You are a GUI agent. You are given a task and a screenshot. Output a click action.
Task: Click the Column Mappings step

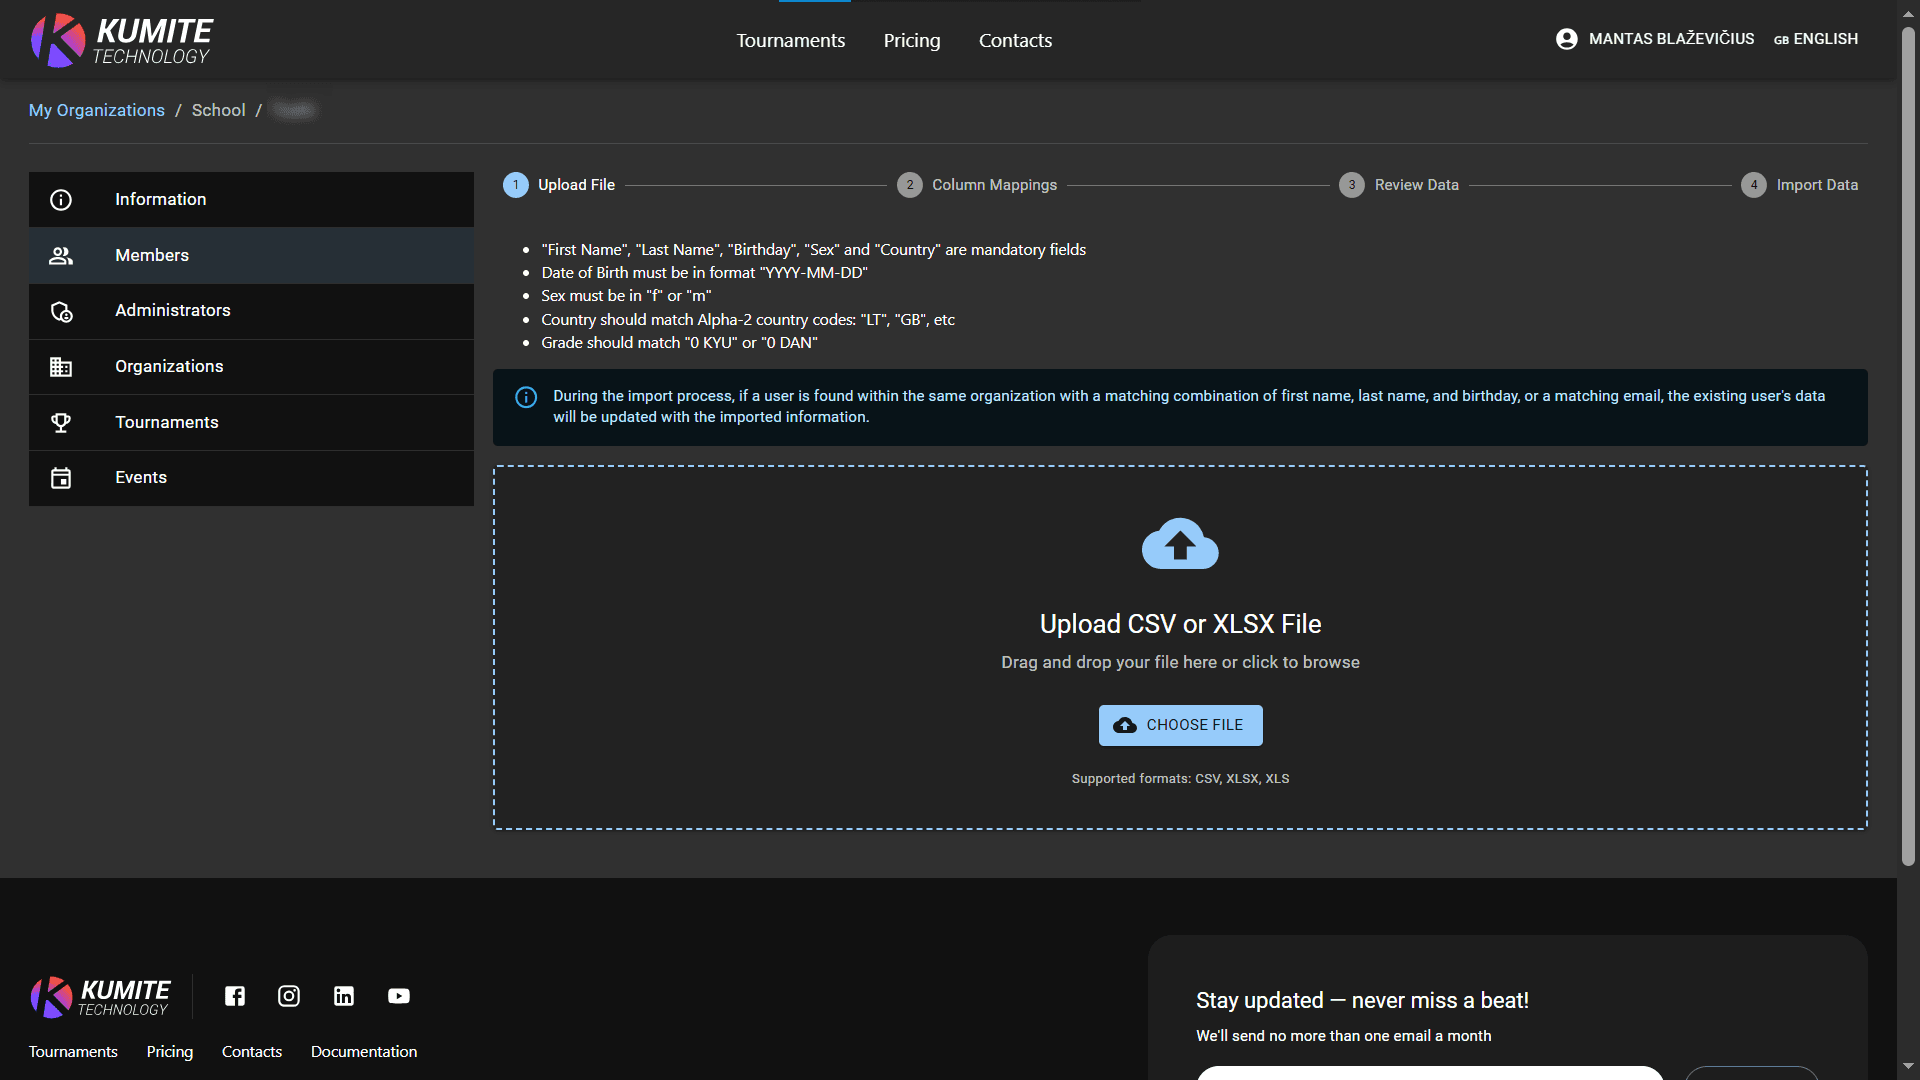click(993, 185)
